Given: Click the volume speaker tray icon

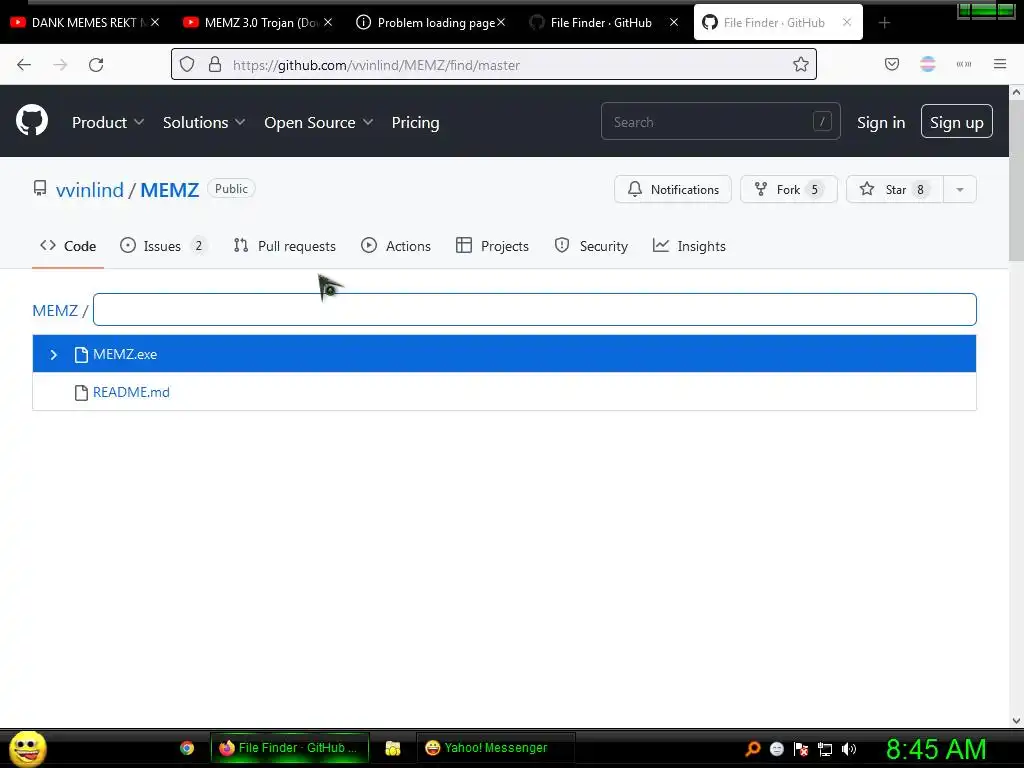Looking at the screenshot, I should point(849,749).
